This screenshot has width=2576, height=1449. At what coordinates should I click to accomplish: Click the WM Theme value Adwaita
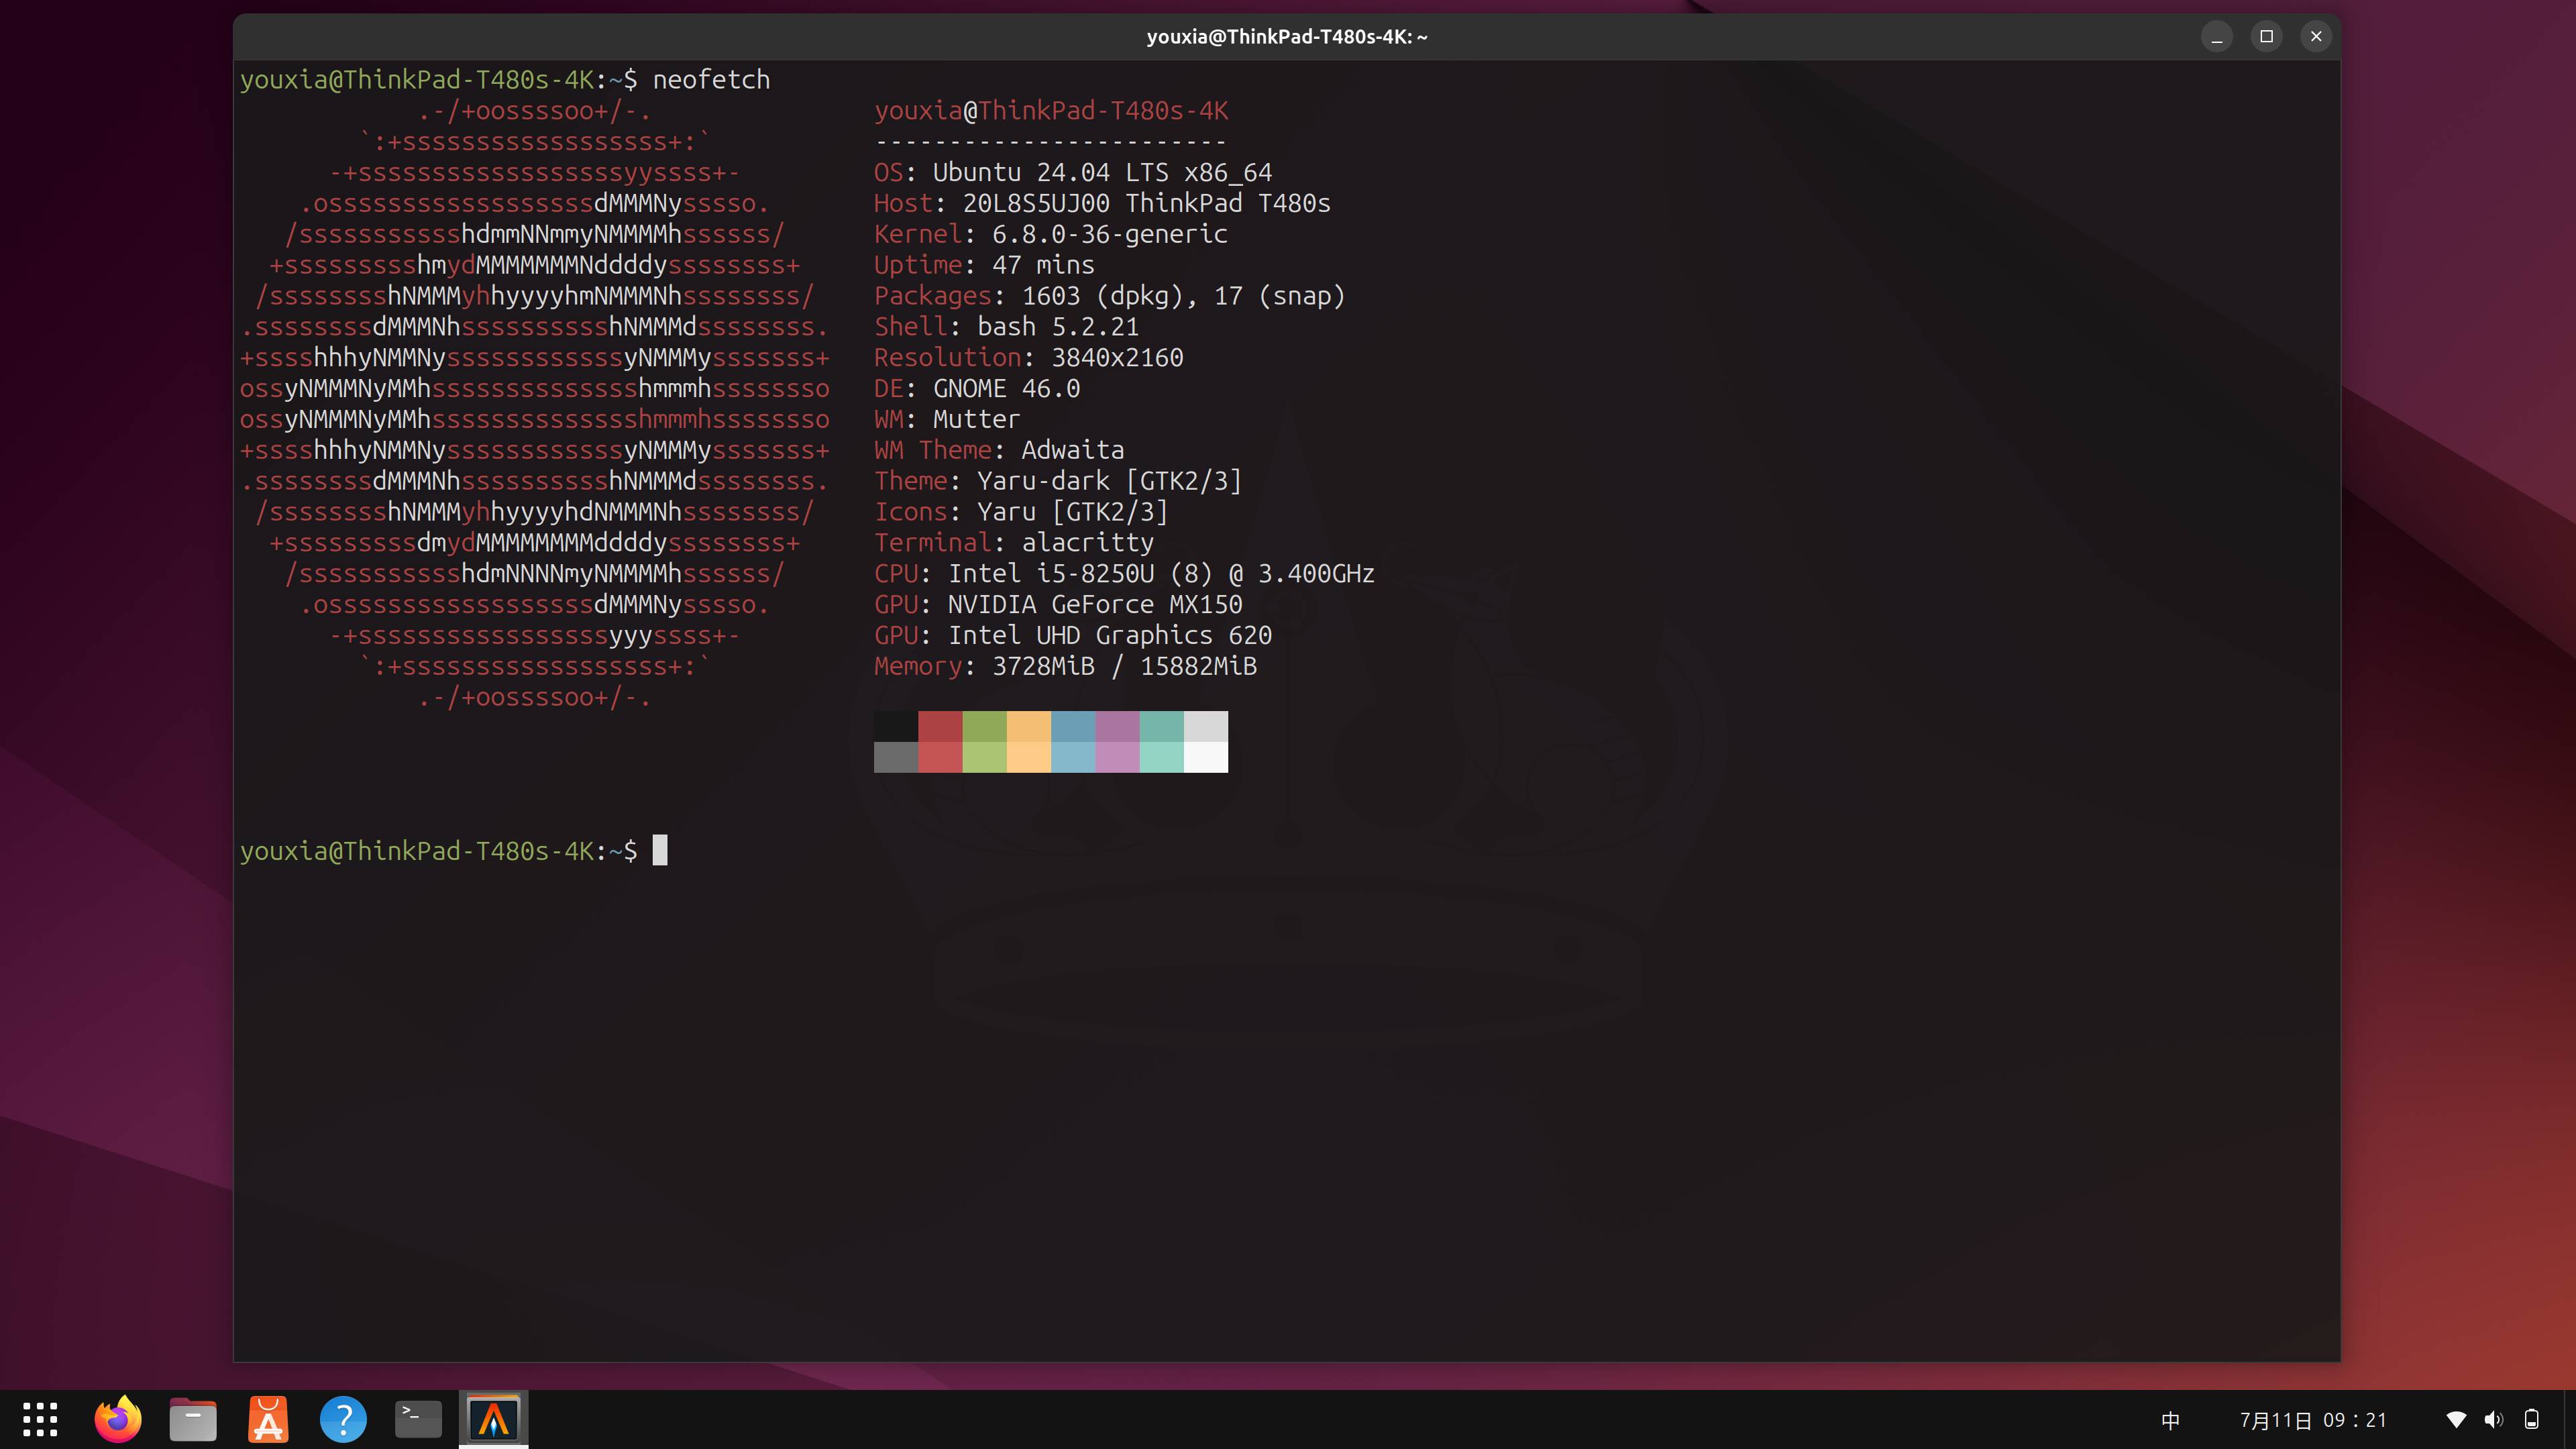[1073, 450]
